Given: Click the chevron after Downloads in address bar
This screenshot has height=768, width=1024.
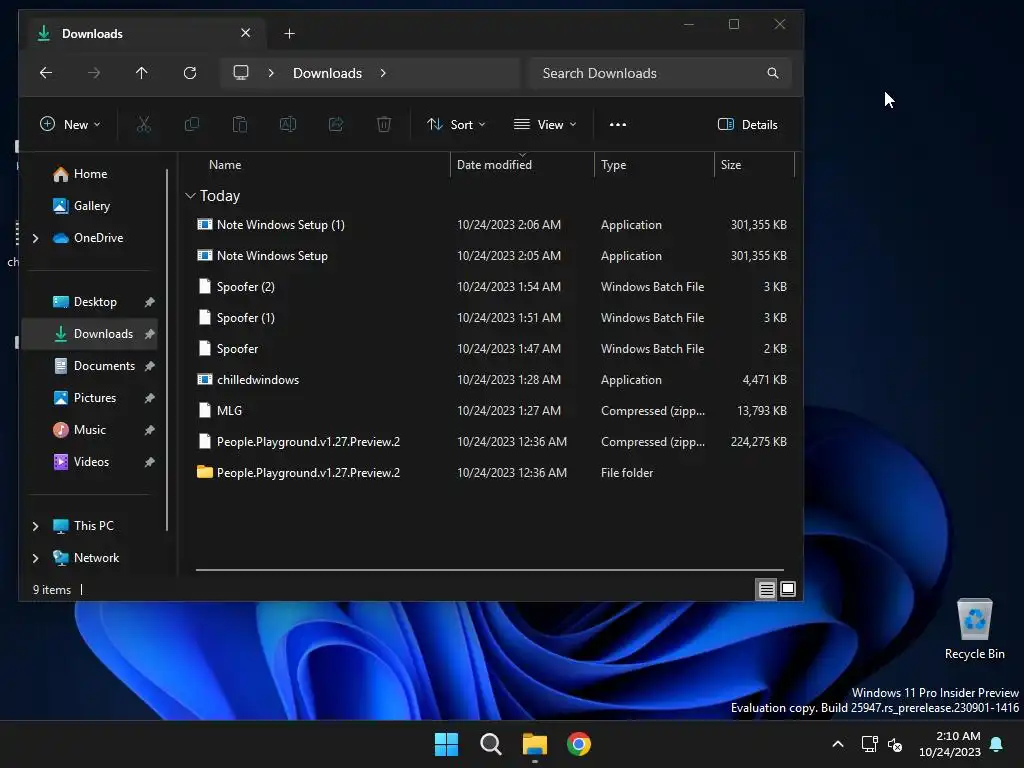Looking at the screenshot, I should [x=383, y=73].
